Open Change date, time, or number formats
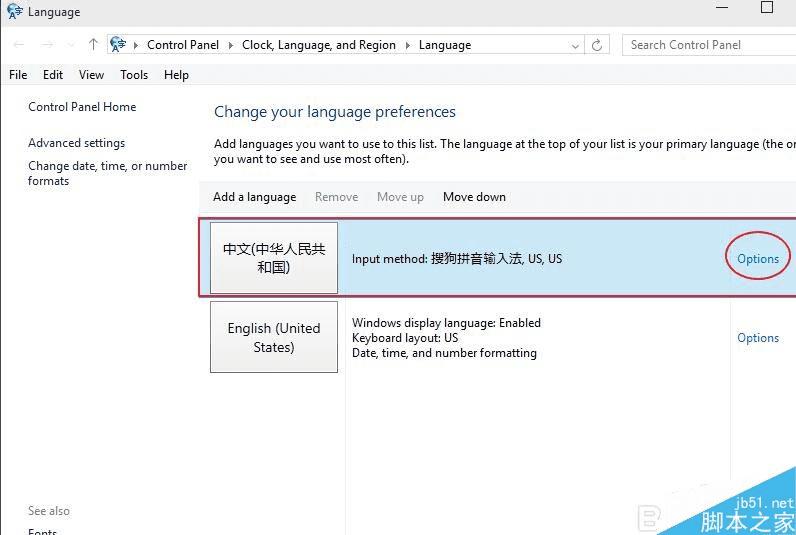Image resolution: width=796 pixels, height=535 pixels. click(108, 173)
